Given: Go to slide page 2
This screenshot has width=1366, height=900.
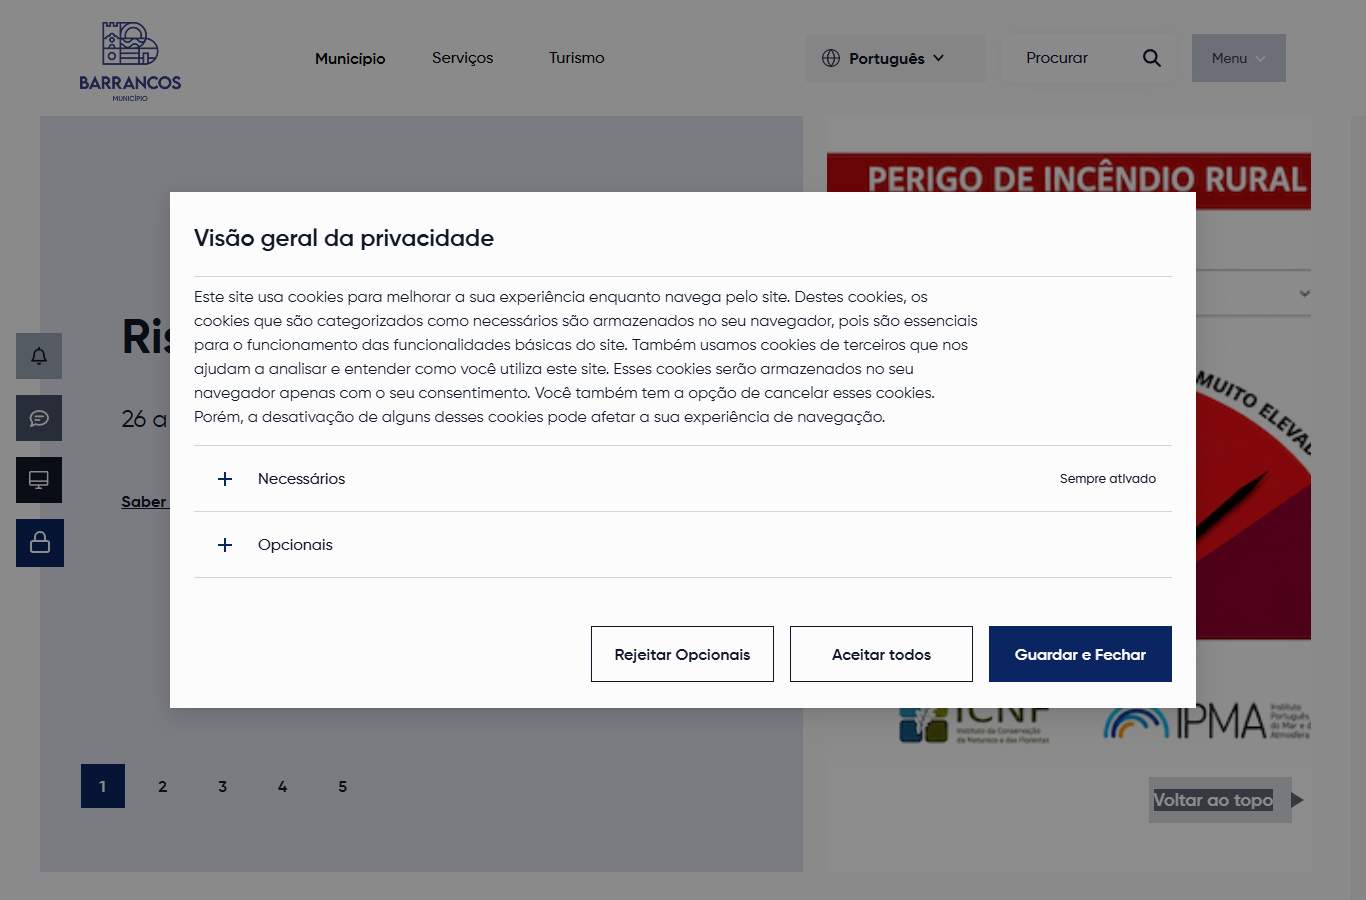Looking at the screenshot, I should tap(163, 786).
